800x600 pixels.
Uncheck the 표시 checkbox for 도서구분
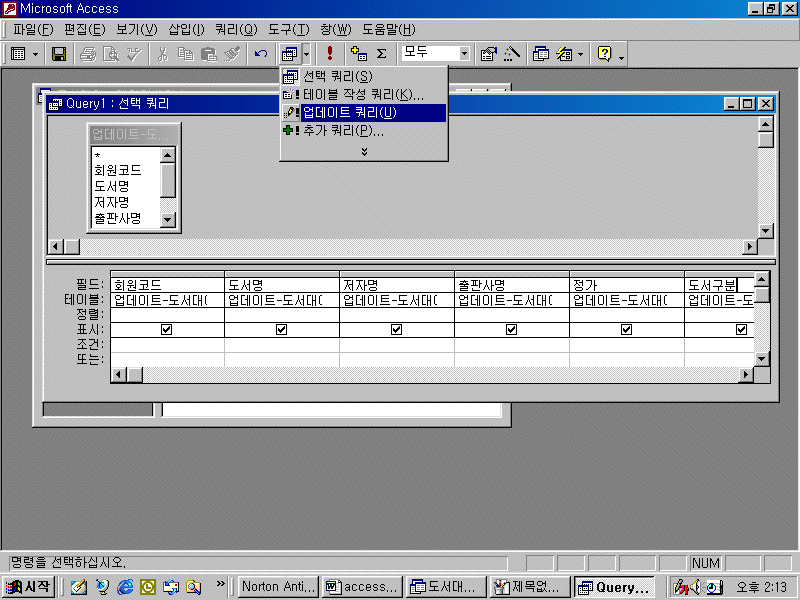pos(741,330)
